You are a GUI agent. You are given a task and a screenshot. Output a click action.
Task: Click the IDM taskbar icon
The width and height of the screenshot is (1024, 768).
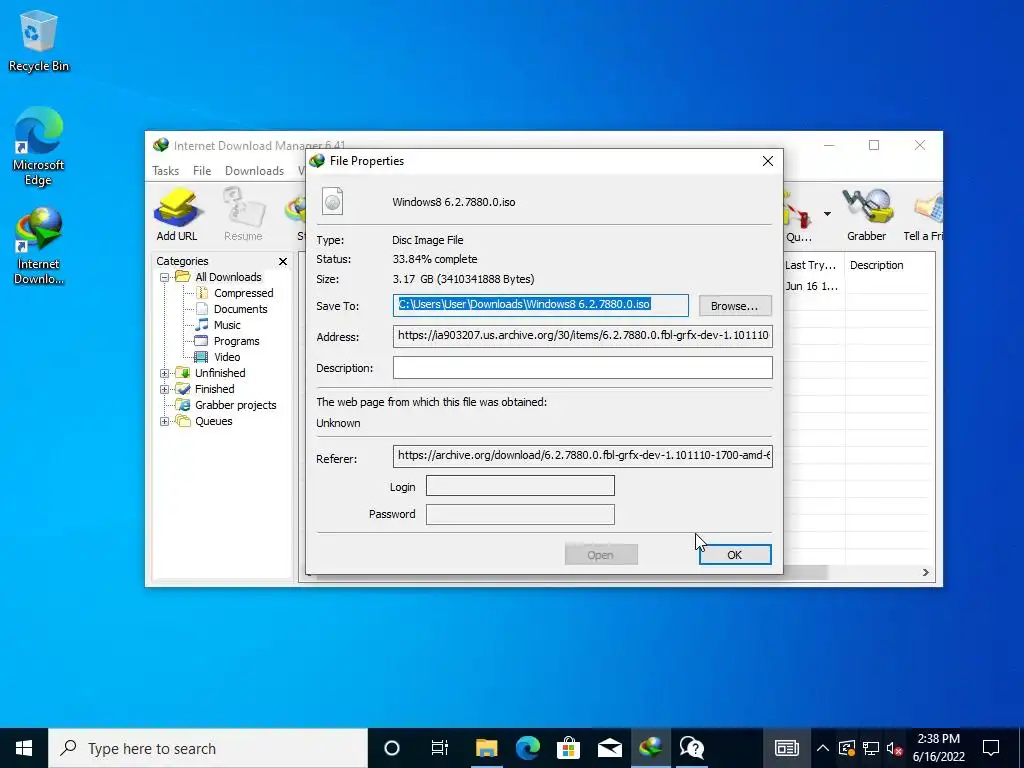click(x=651, y=748)
